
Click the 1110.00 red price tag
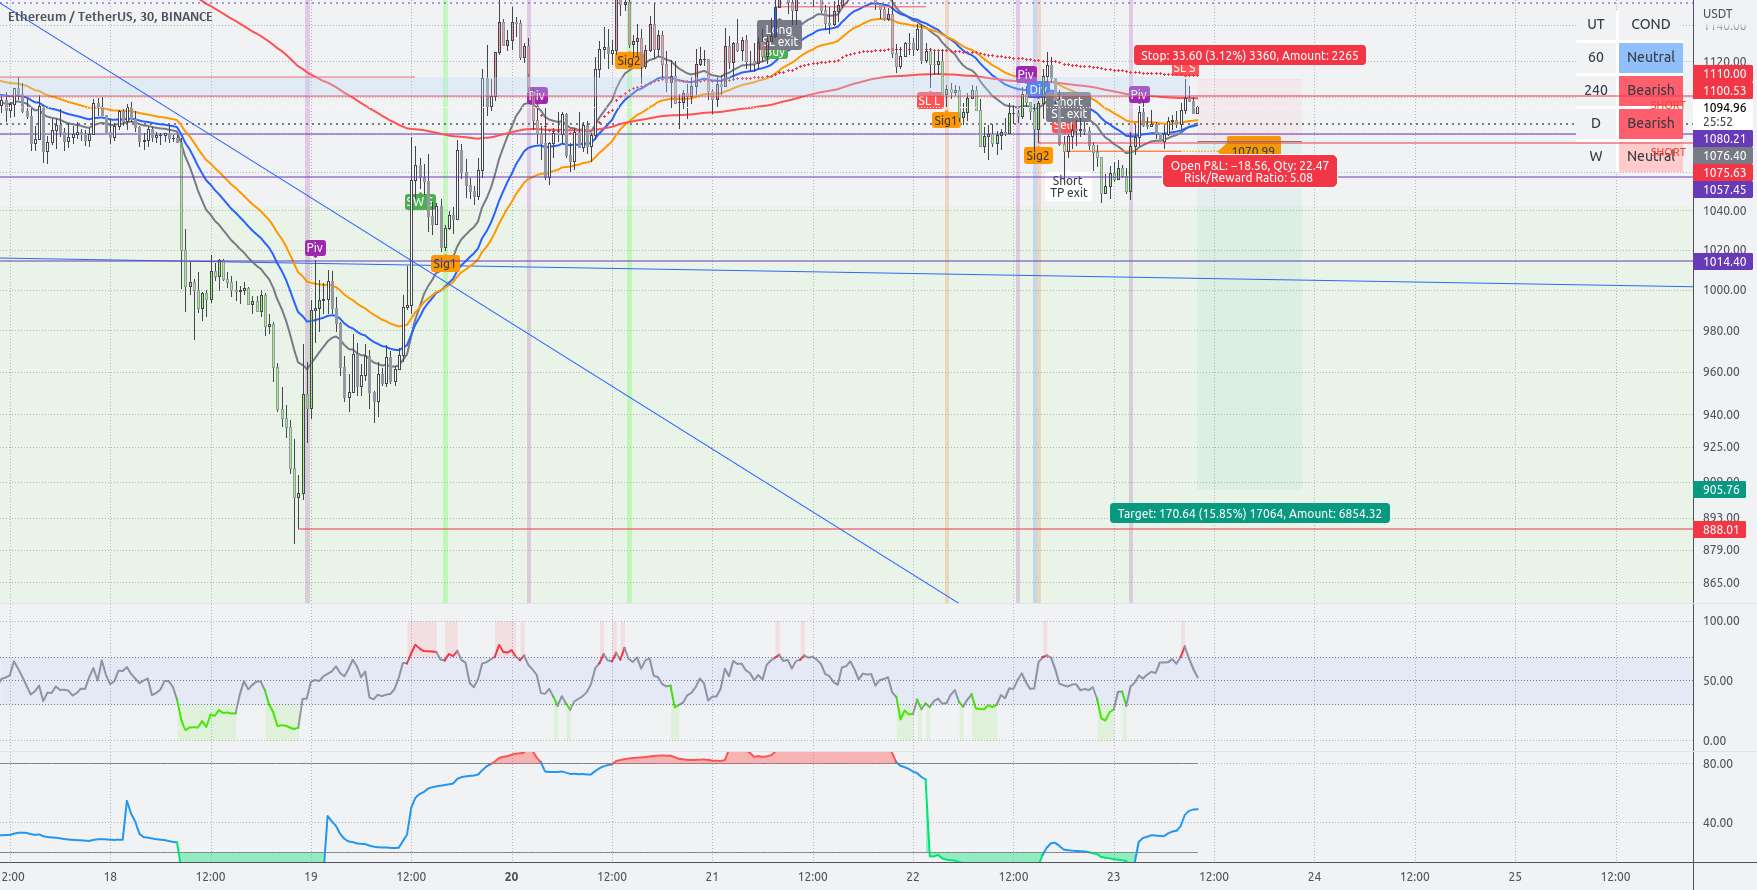click(1725, 74)
